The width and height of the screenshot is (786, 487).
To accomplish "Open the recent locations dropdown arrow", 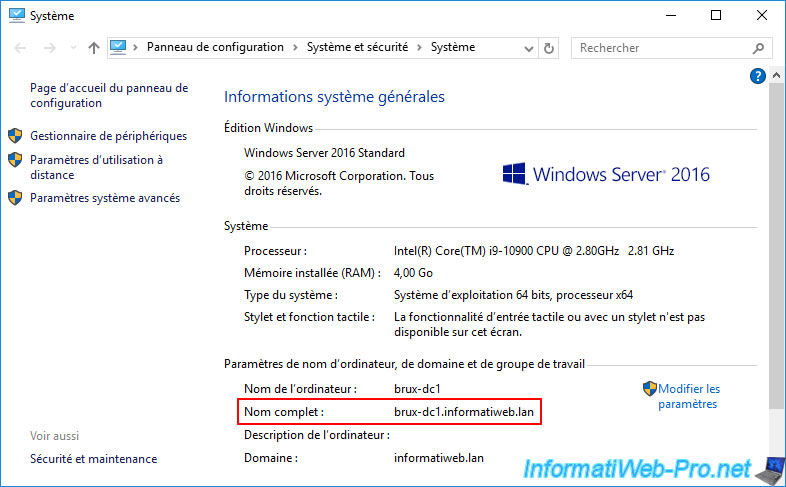I will 70,48.
